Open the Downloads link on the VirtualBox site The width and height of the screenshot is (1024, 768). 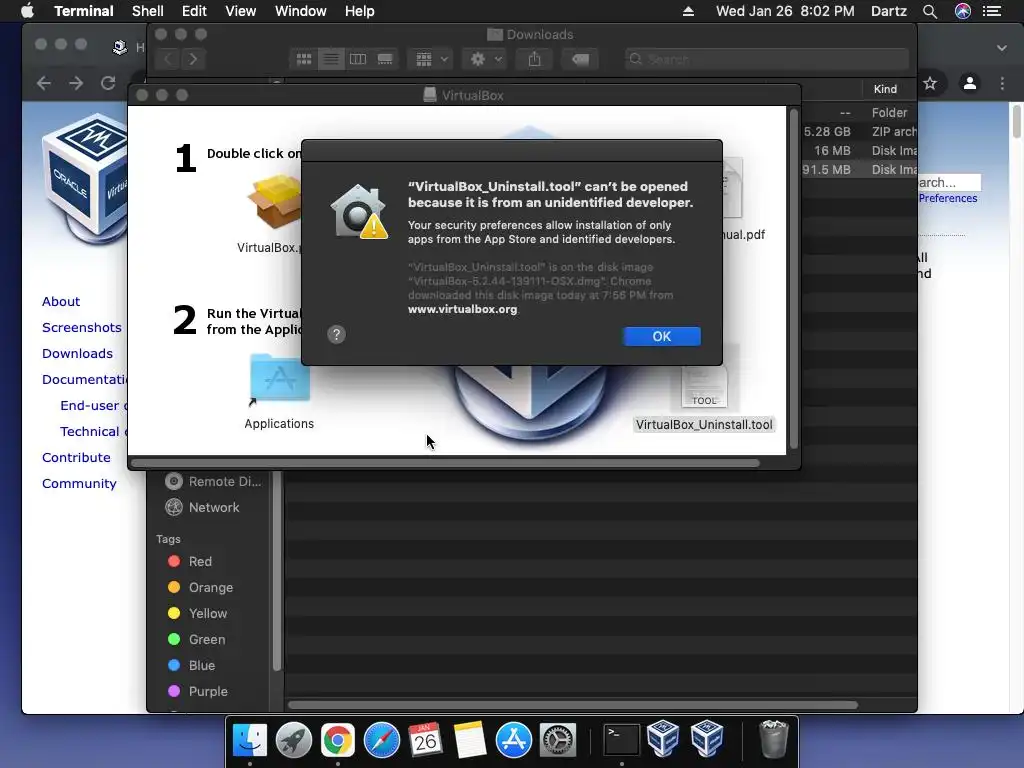(77, 353)
